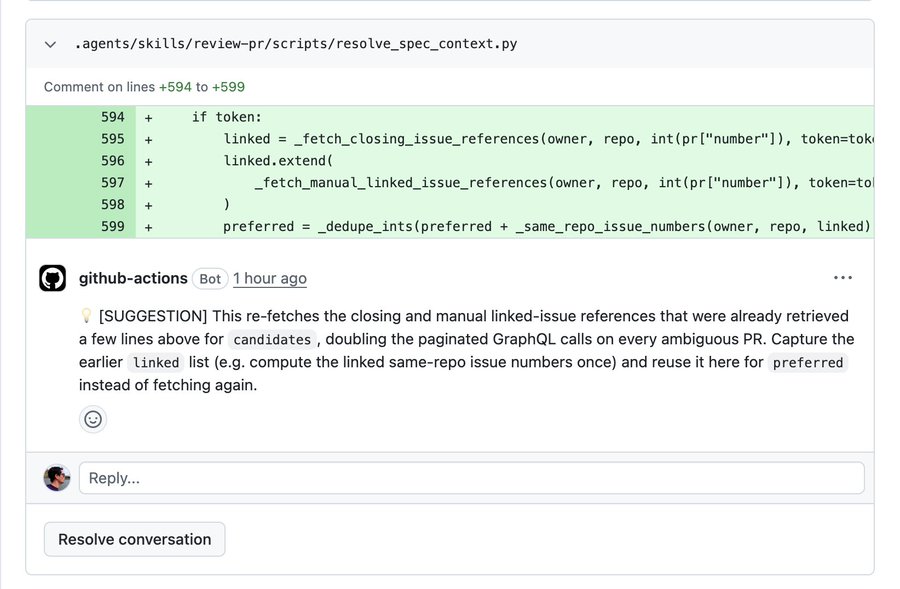Collapse the resolve_spec_context.py file section
This screenshot has height=589, width=900.
click(51, 44)
